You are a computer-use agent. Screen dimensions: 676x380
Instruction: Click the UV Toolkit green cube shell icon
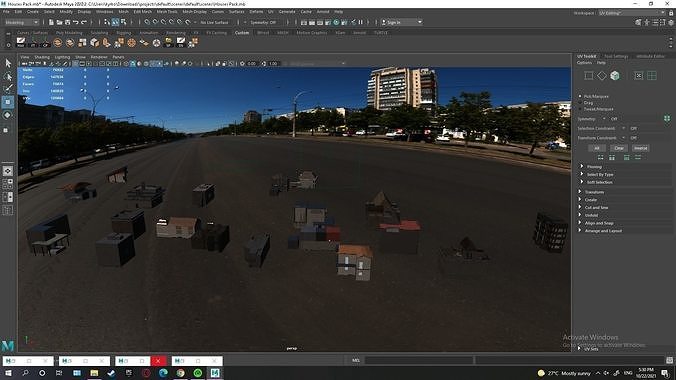[615, 75]
